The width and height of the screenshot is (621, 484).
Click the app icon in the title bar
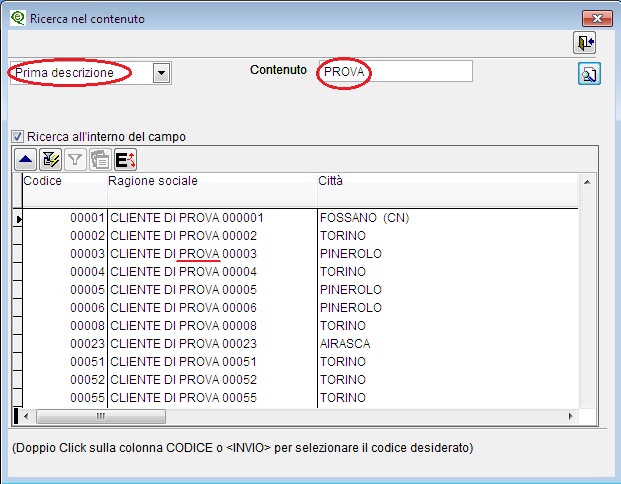click(x=18, y=18)
